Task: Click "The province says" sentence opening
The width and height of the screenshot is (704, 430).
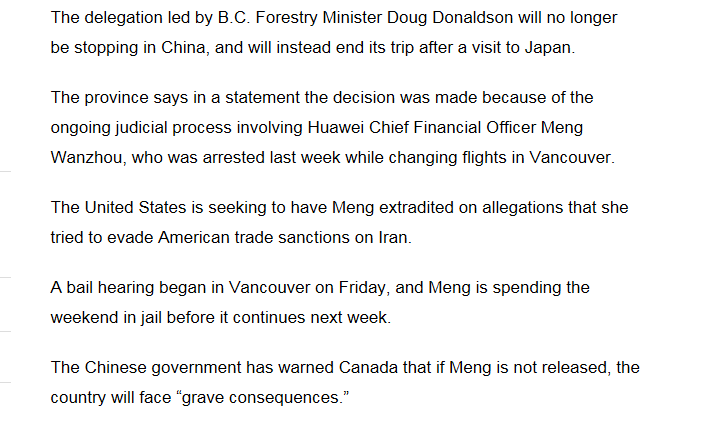Action: tap(119, 97)
